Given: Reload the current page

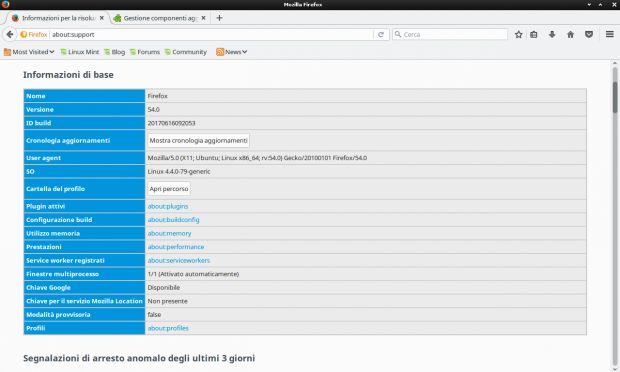Looking at the screenshot, I should coord(381,35).
